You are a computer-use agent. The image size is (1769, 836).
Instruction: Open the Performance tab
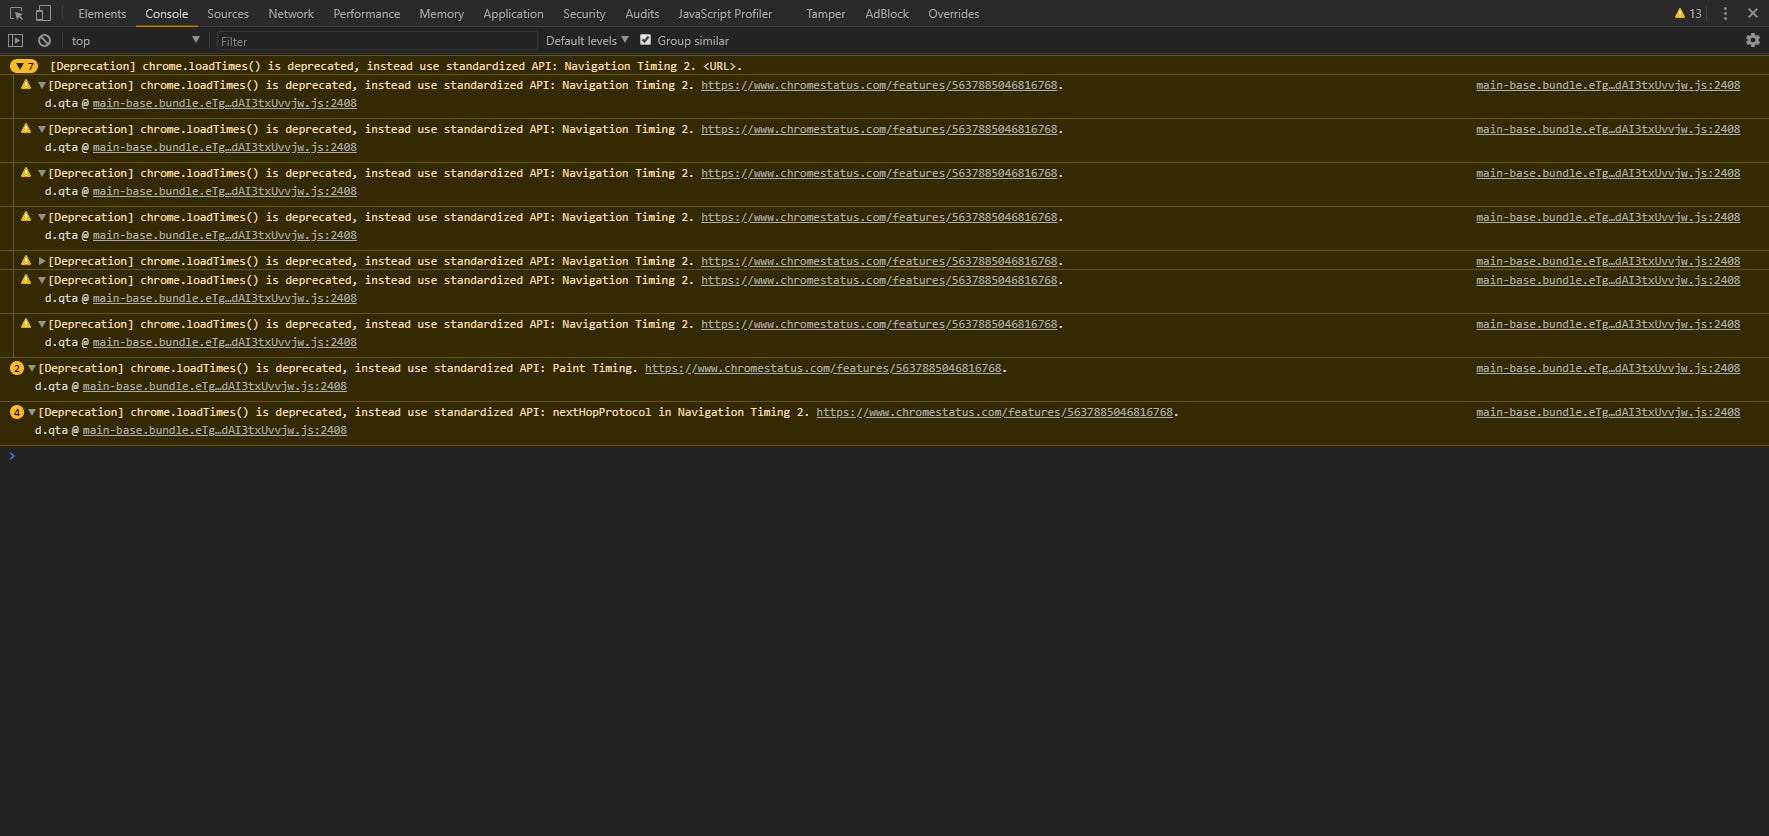tap(366, 14)
